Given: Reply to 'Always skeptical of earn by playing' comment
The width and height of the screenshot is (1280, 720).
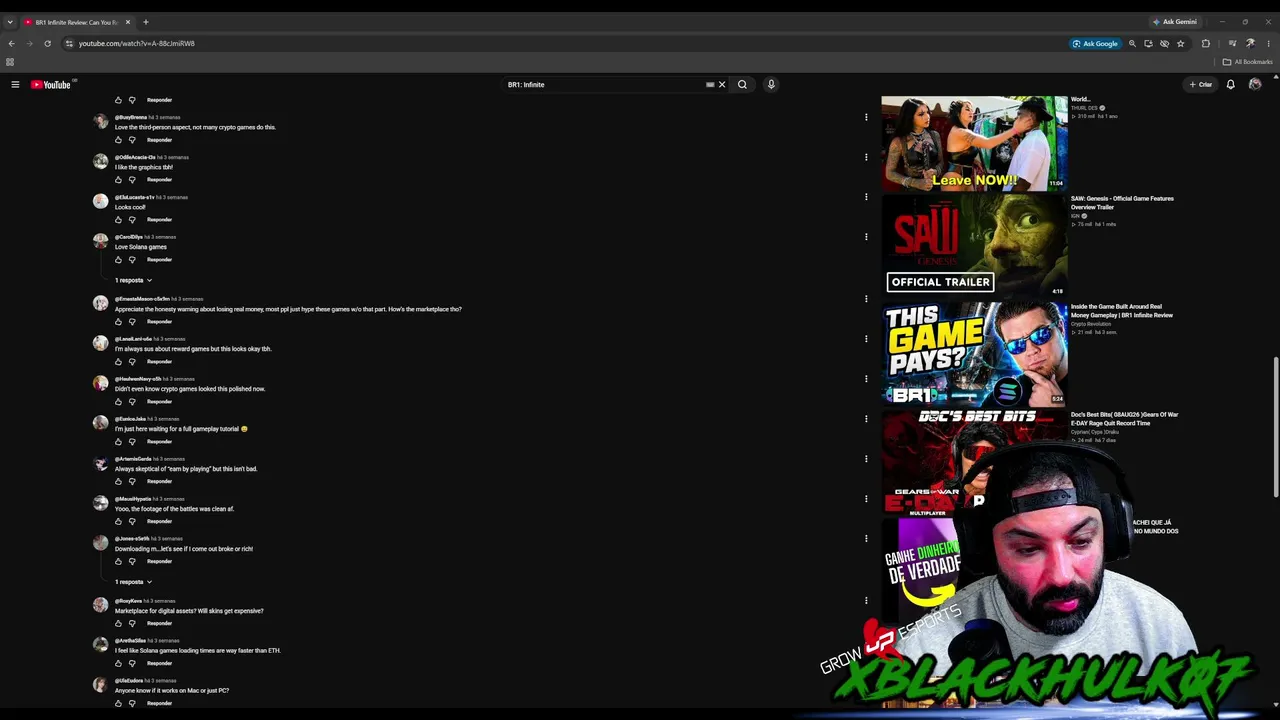Looking at the screenshot, I should 159,482.
